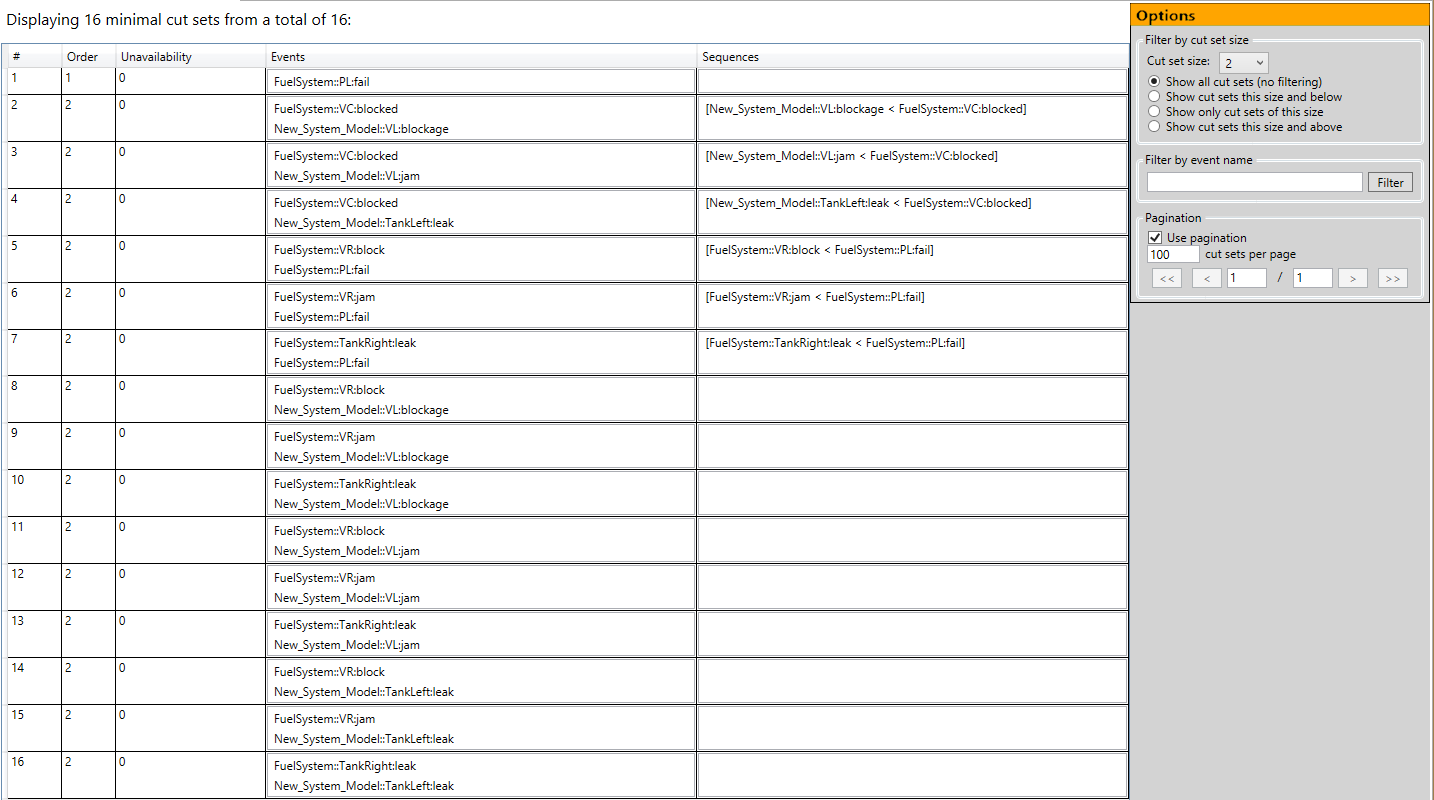Click the Events column header

(481, 57)
